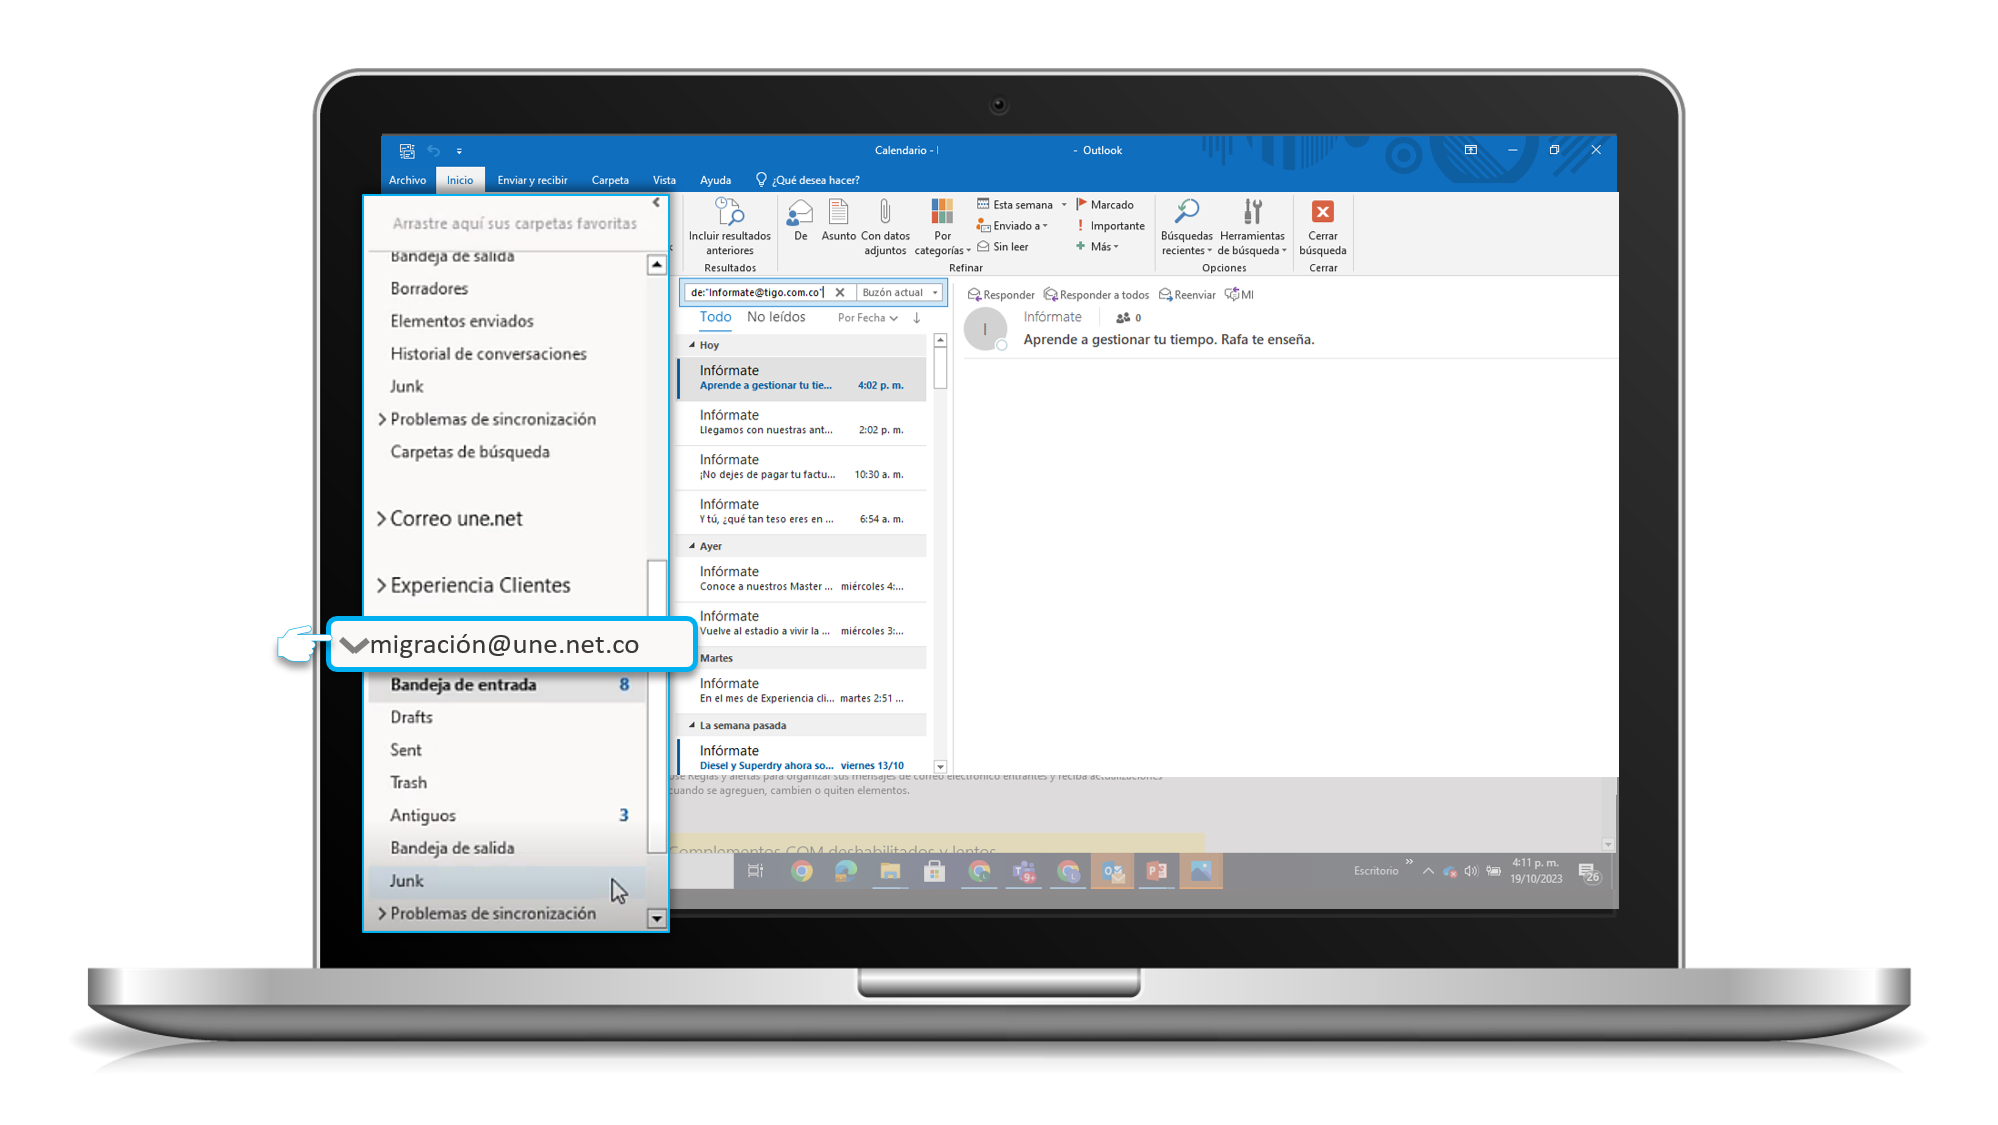Open Chrome from the taskbar

click(801, 871)
